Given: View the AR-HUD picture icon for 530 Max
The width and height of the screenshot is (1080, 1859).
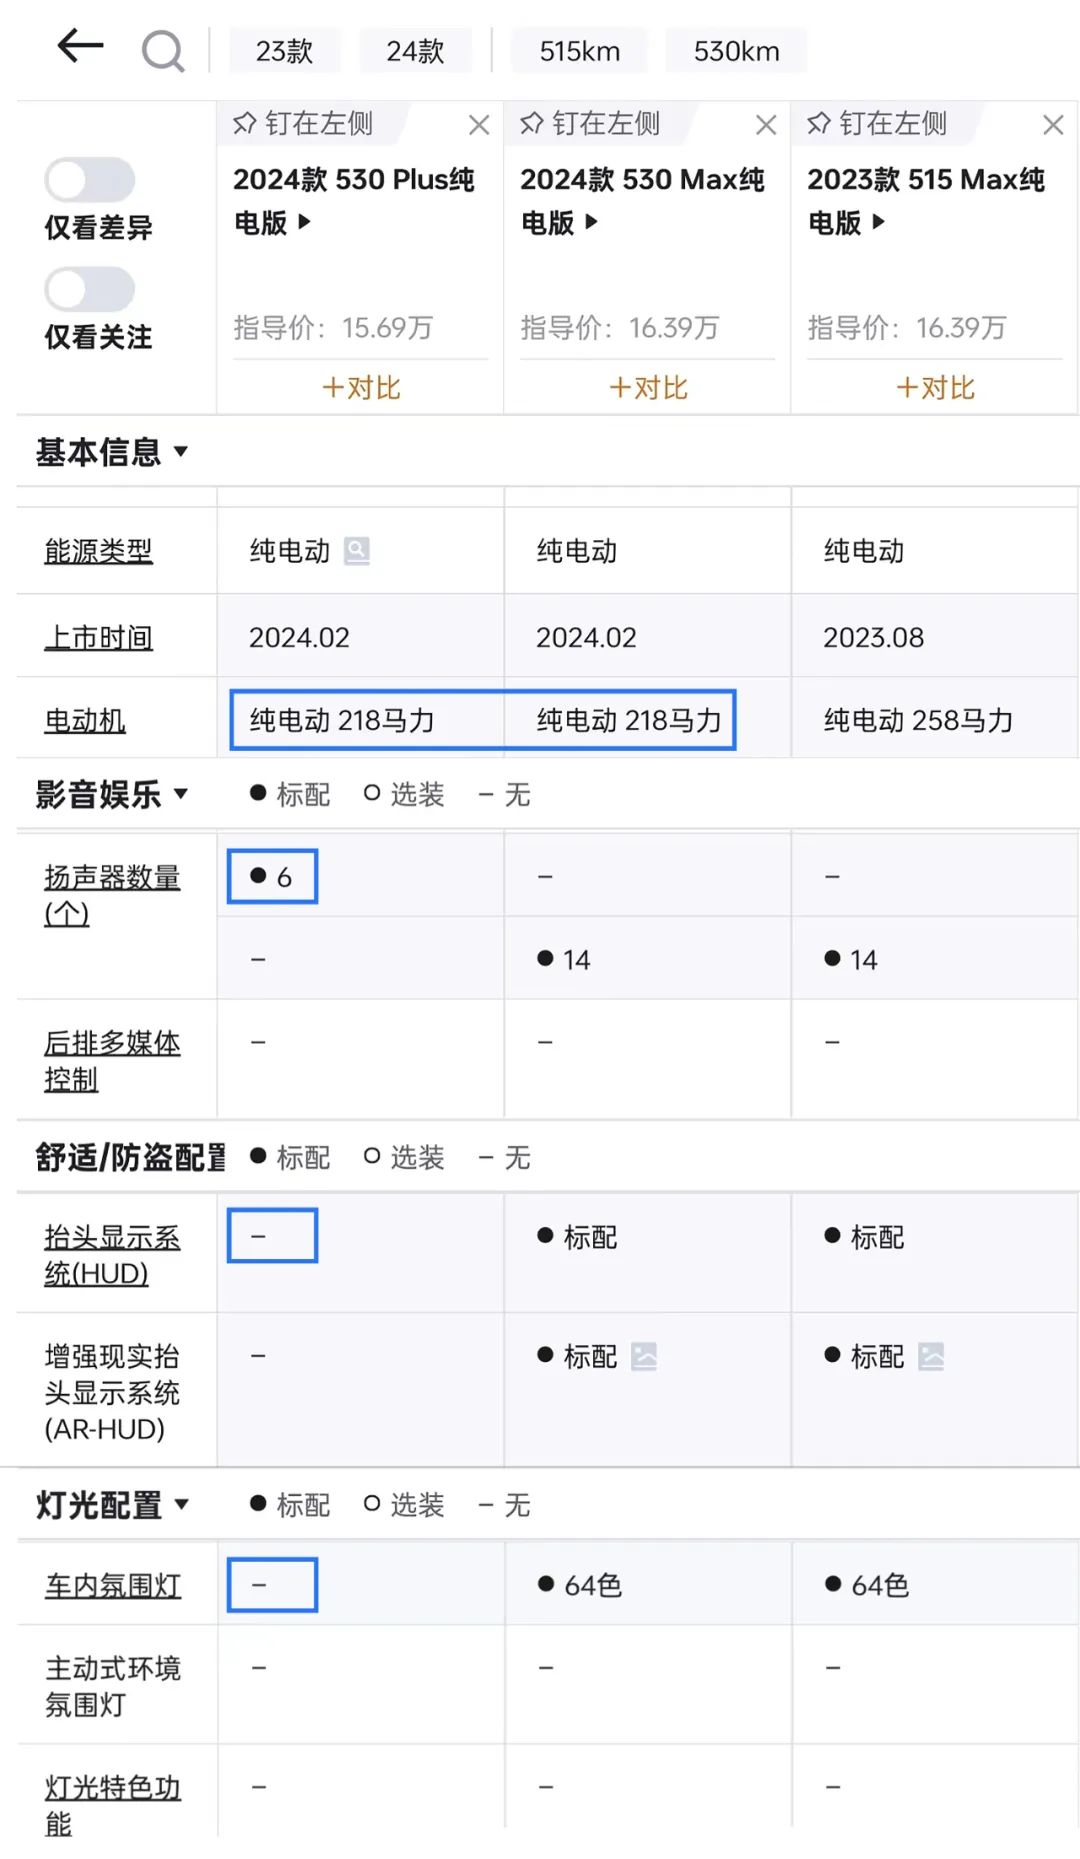Looking at the screenshot, I should tap(645, 1357).
